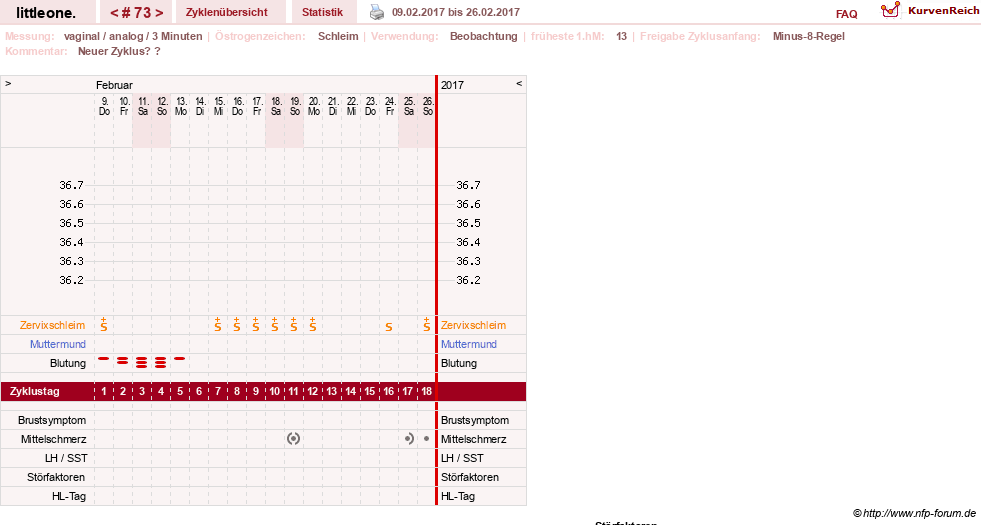Click the vaginal / analog / 3 Minuten value

pyautogui.click(x=133, y=36)
